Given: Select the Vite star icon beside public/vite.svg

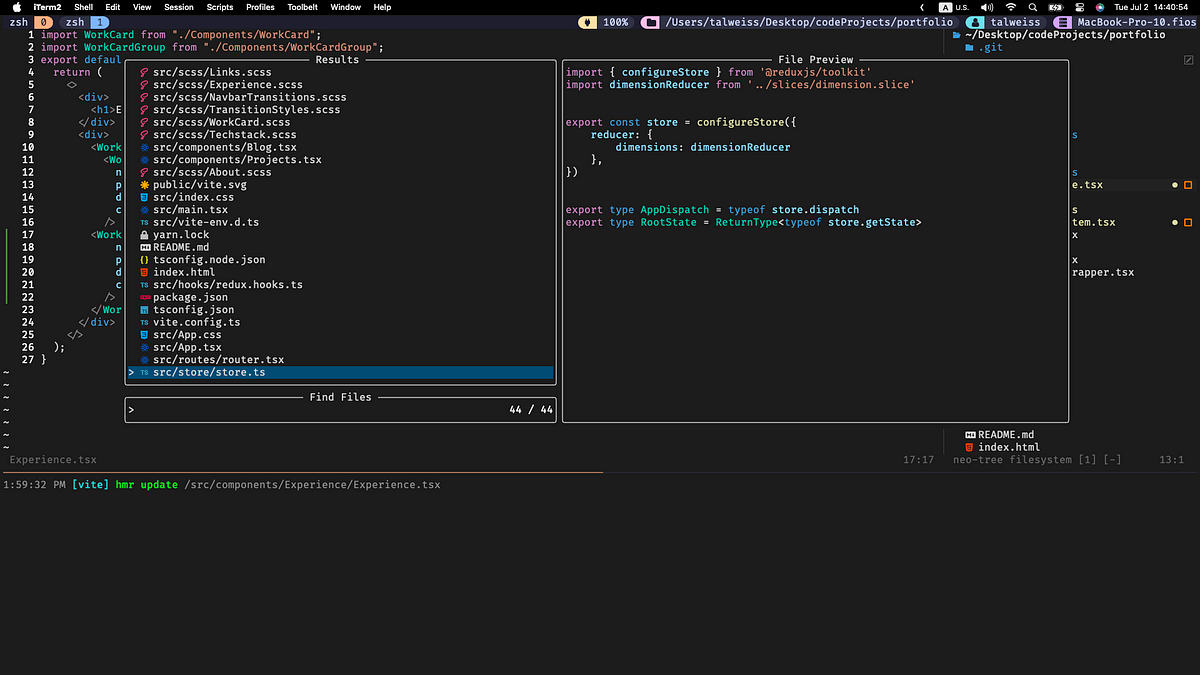Looking at the screenshot, I should 143,184.
